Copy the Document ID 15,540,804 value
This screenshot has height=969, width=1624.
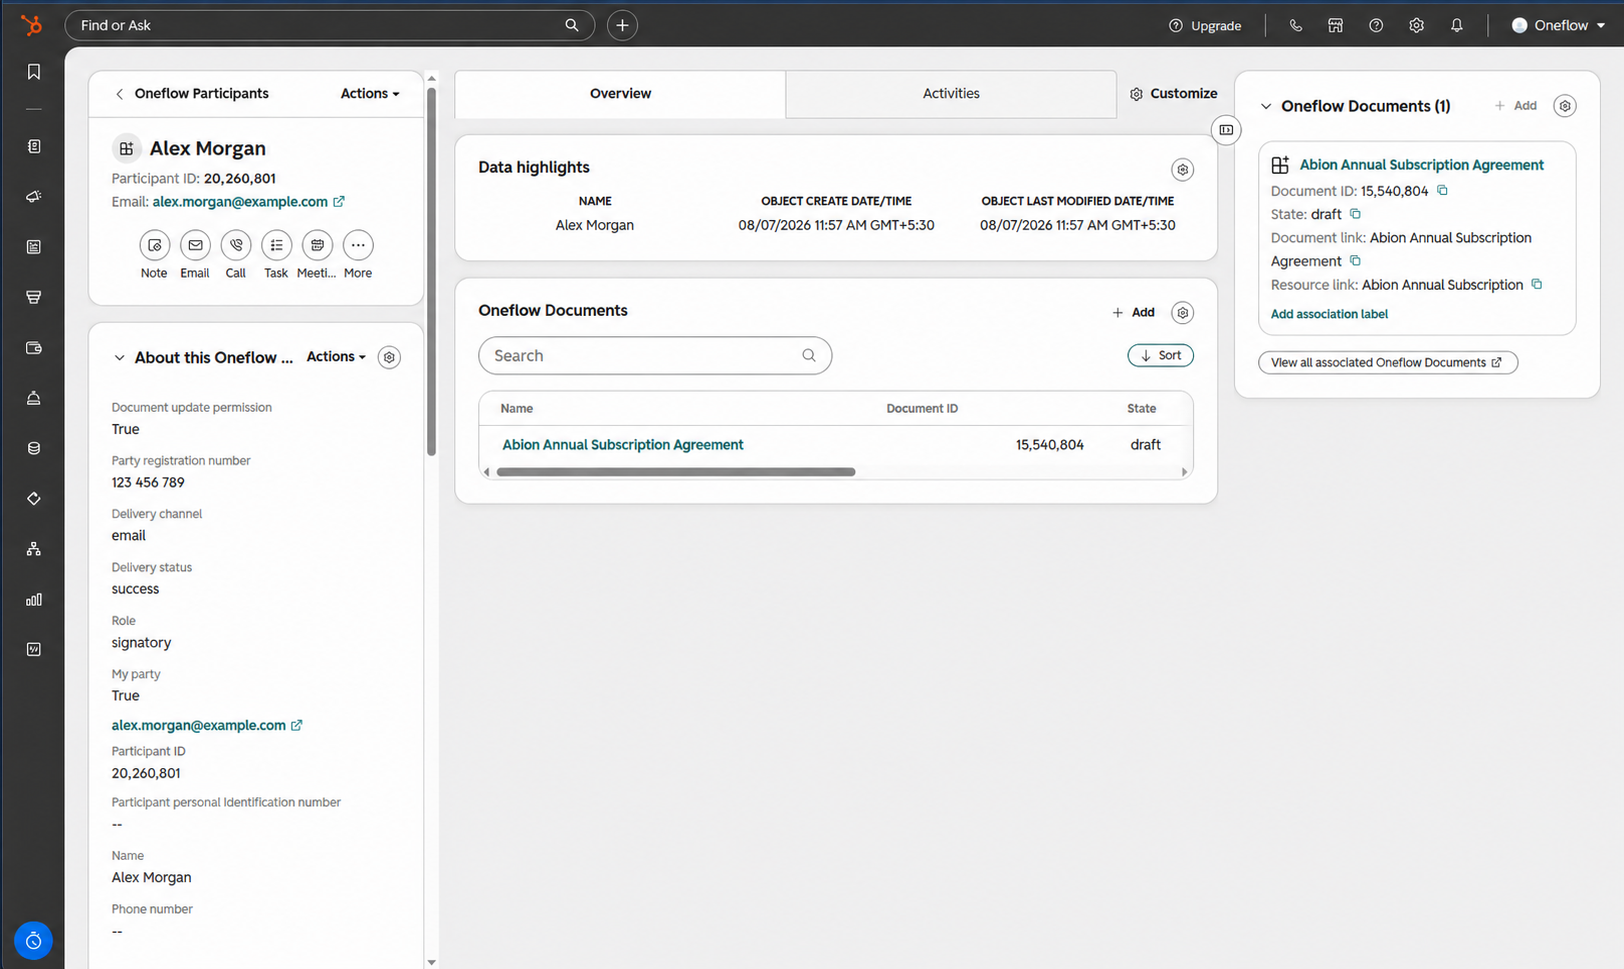point(1442,190)
